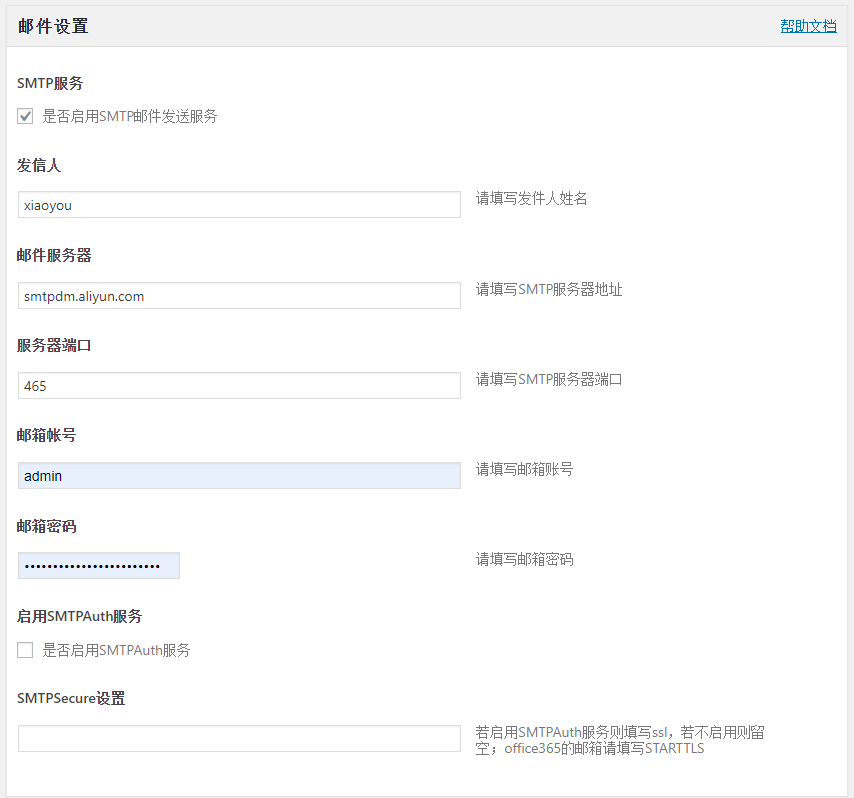Image resolution: width=854 pixels, height=798 pixels.
Task: Click the 发信人 field containing xiaoyou
Action: 239,205
